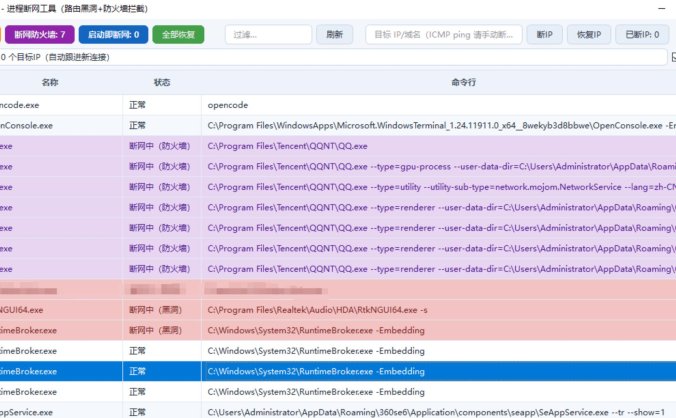Viewport: 676px width, 418px height.
Task: Select the nConsole.exe name cell
Action: click(x=61, y=126)
